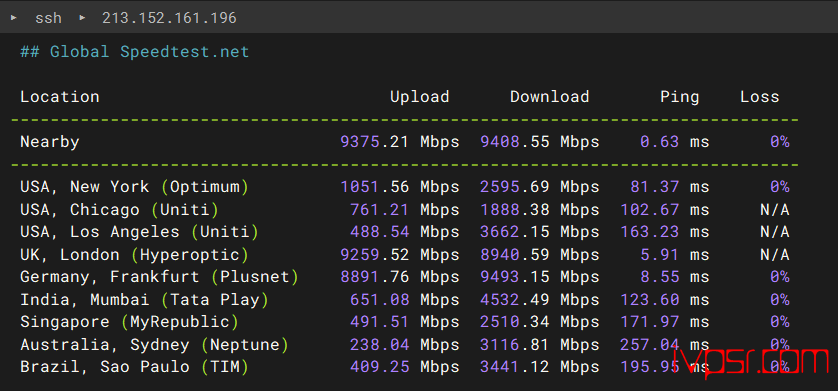Select Mumbai upload 651.08 Mbps
The width and height of the screenshot is (838, 391).
(x=405, y=300)
